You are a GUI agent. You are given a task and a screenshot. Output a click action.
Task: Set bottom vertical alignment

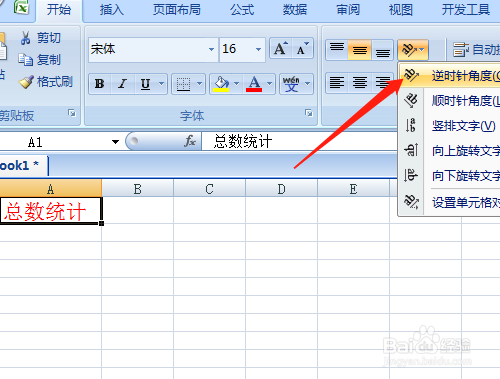coord(382,50)
